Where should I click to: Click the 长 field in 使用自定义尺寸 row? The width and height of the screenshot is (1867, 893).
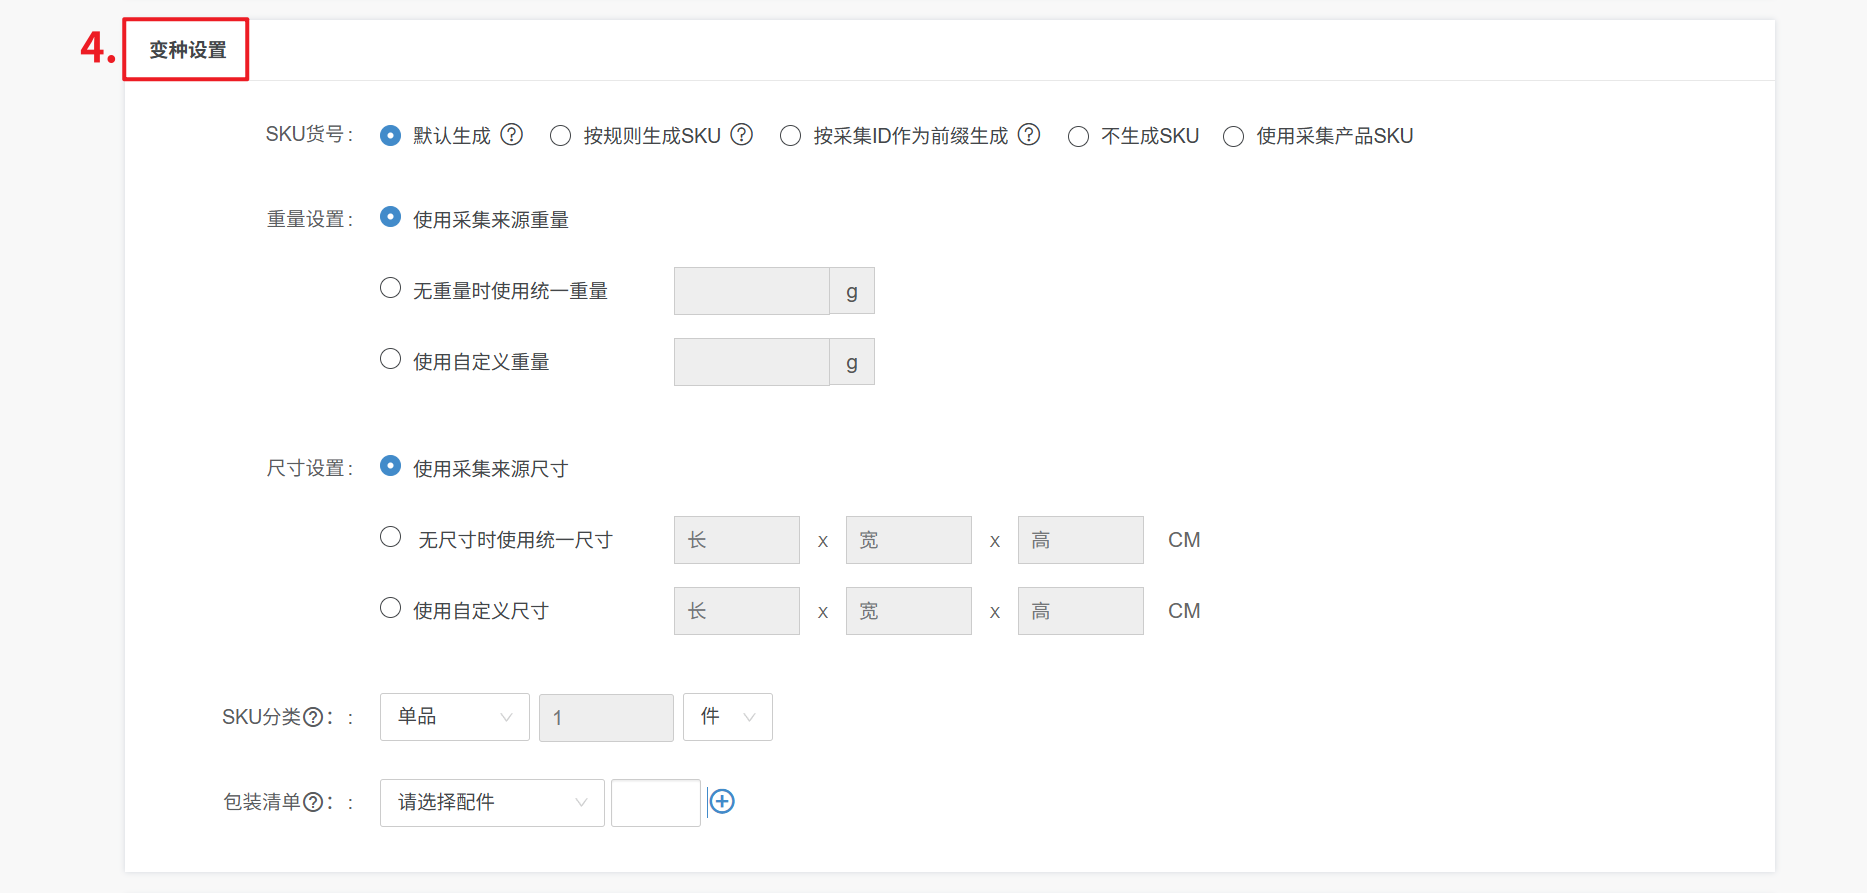(736, 611)
